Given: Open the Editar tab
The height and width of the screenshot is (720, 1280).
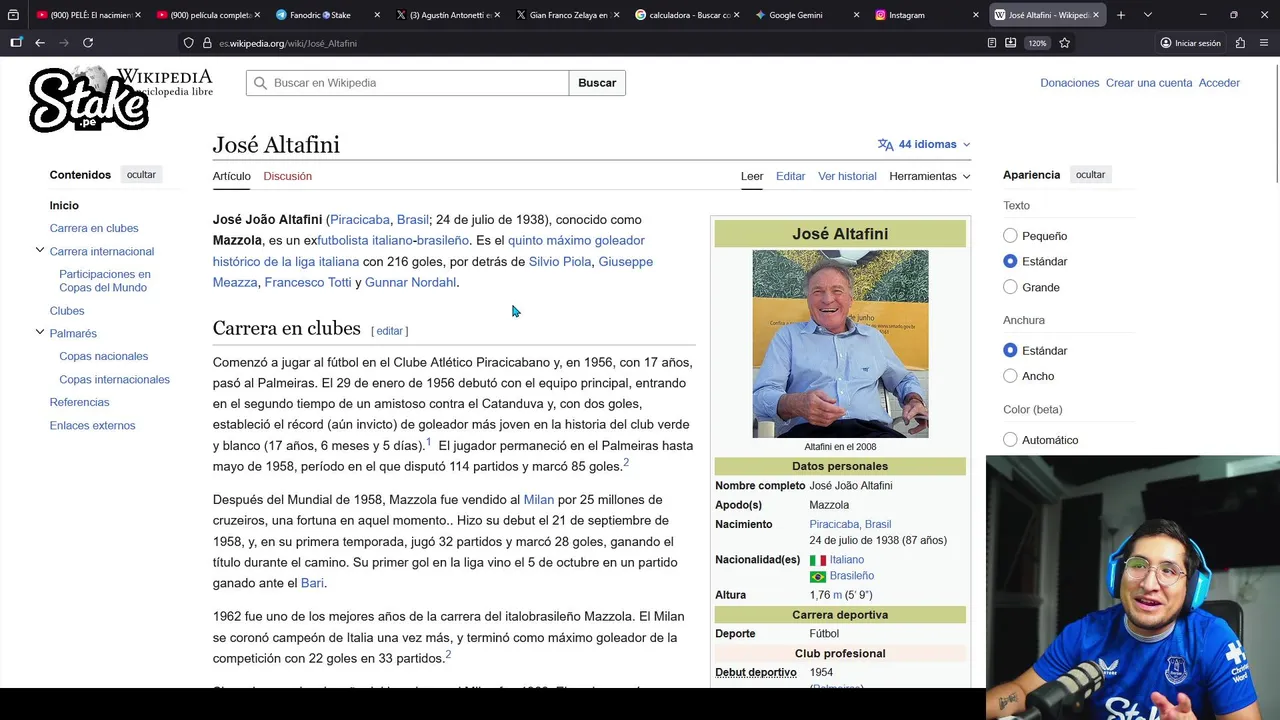Looking at the screenshot, I should (x=790, y=176).
